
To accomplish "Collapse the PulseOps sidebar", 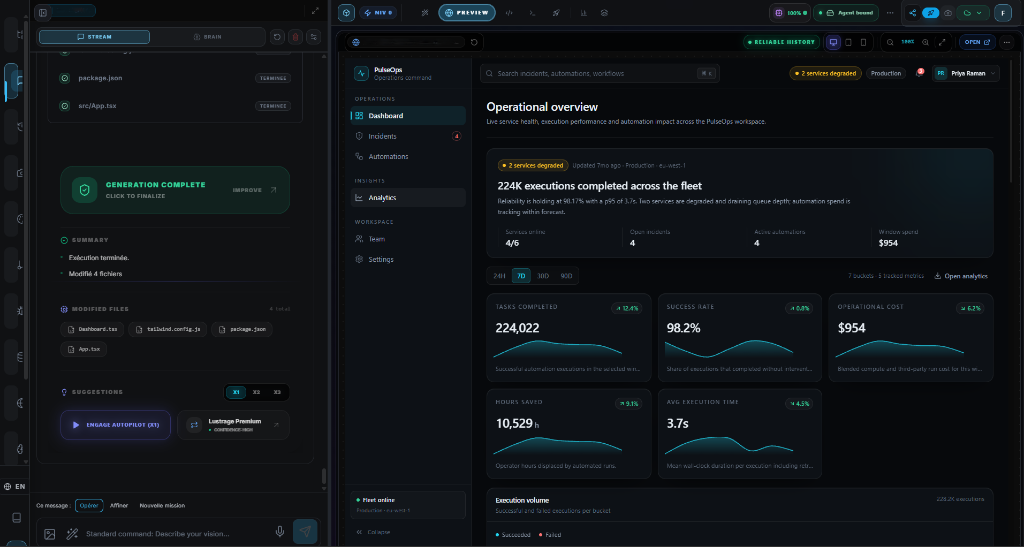I will tap(374, 532).
